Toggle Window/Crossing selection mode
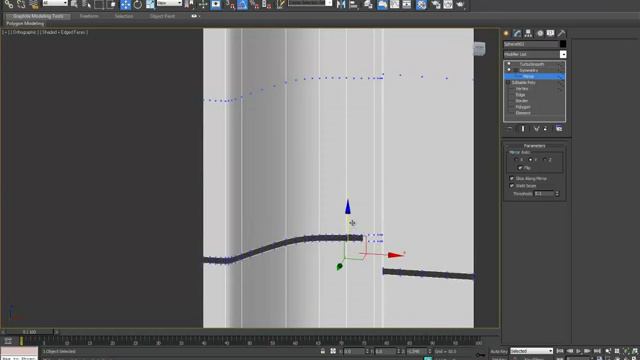Image resolution: width=640 pixels, height=360 pixels. coord(111,4)
